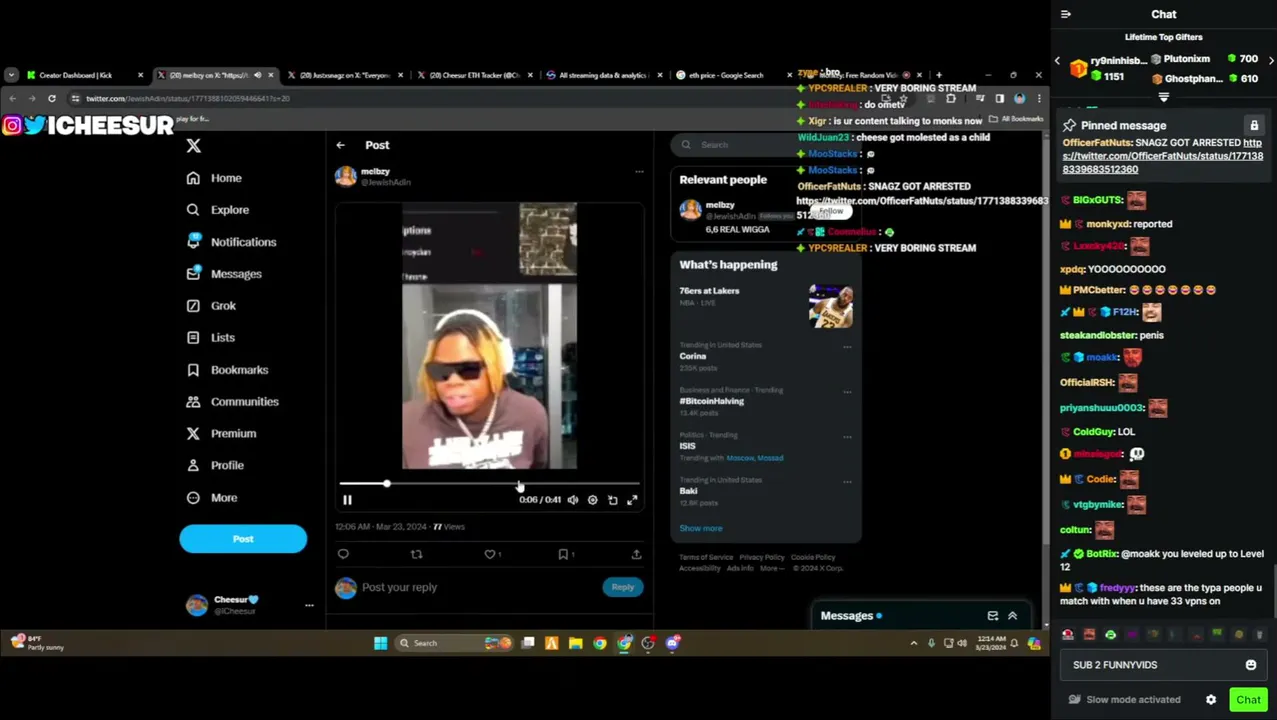Click the Profile person icon in sidebar
1277x720 pixels.
pyautogui.click(x=193, y=466)
